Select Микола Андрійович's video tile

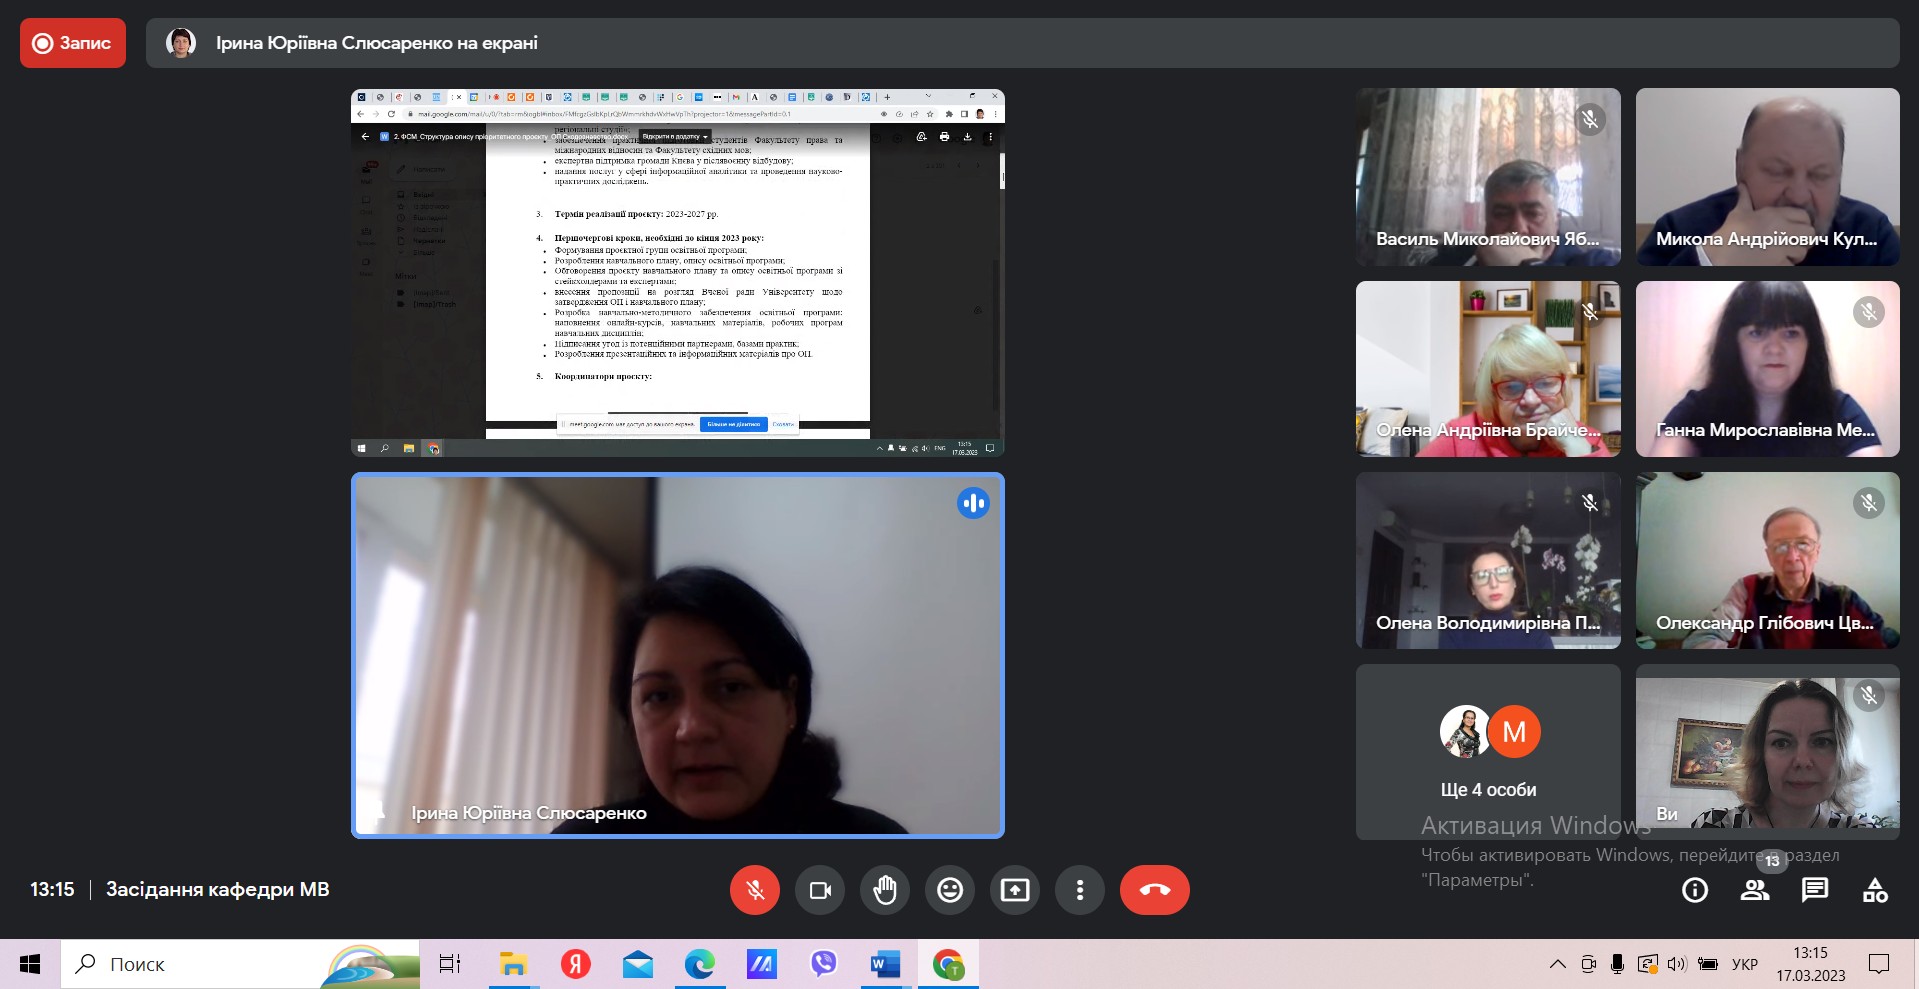pyautogui.click(x=1767, y=177)
